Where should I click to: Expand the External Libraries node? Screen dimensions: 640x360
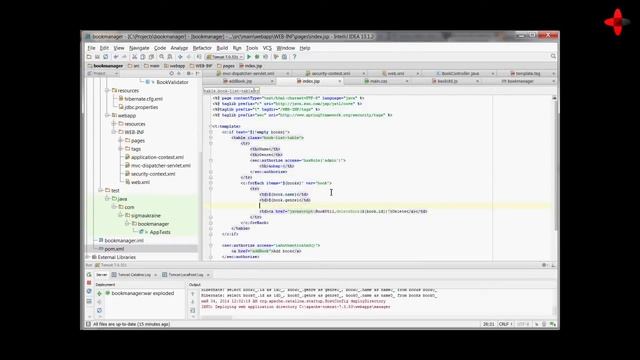point(88,257)
